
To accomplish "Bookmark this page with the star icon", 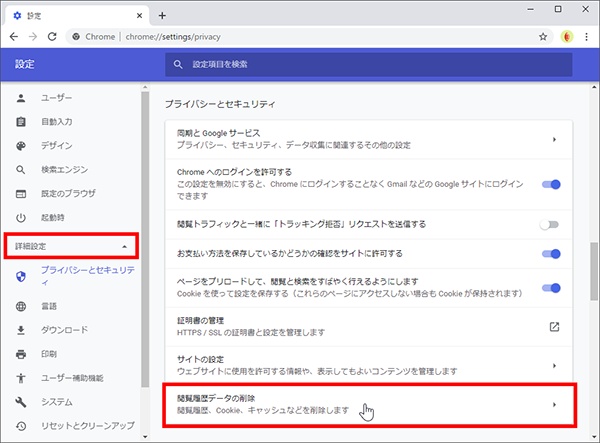I will 543,37.
